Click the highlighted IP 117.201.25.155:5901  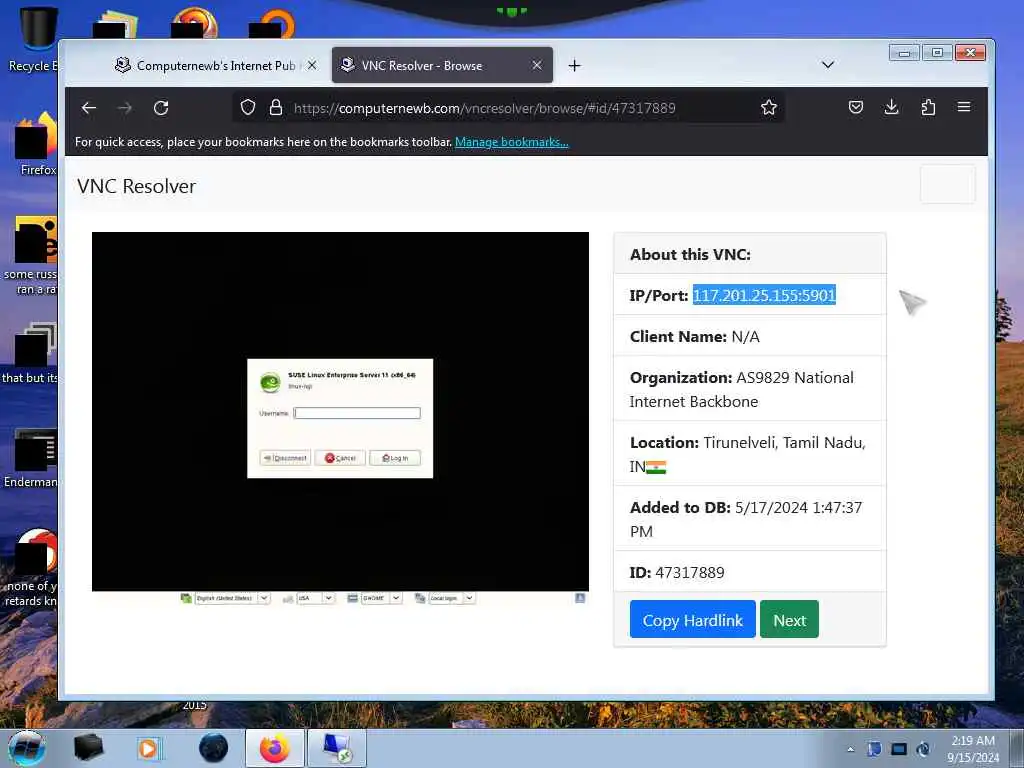[764, 295]
